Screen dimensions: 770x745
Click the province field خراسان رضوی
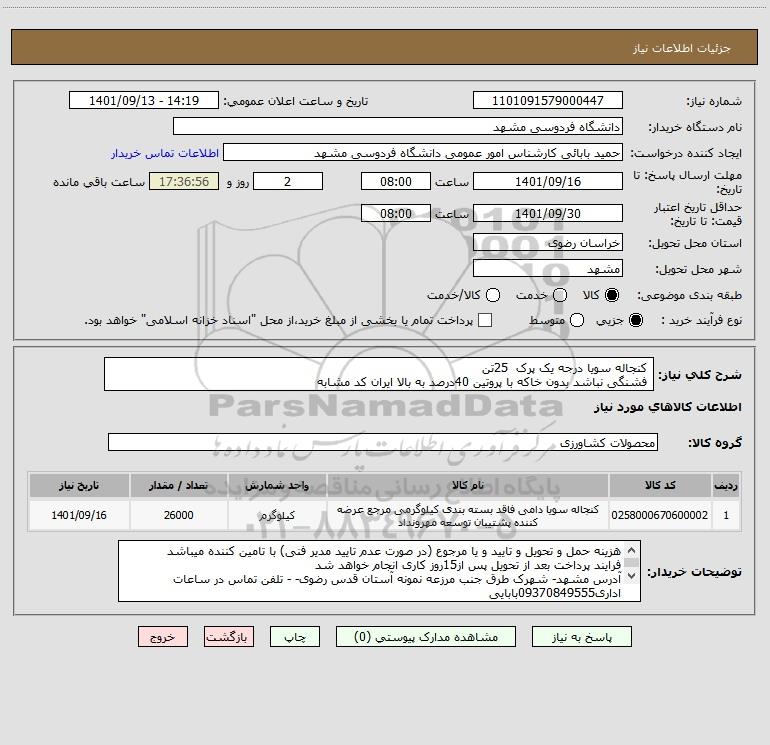click(x=548, y=243)
